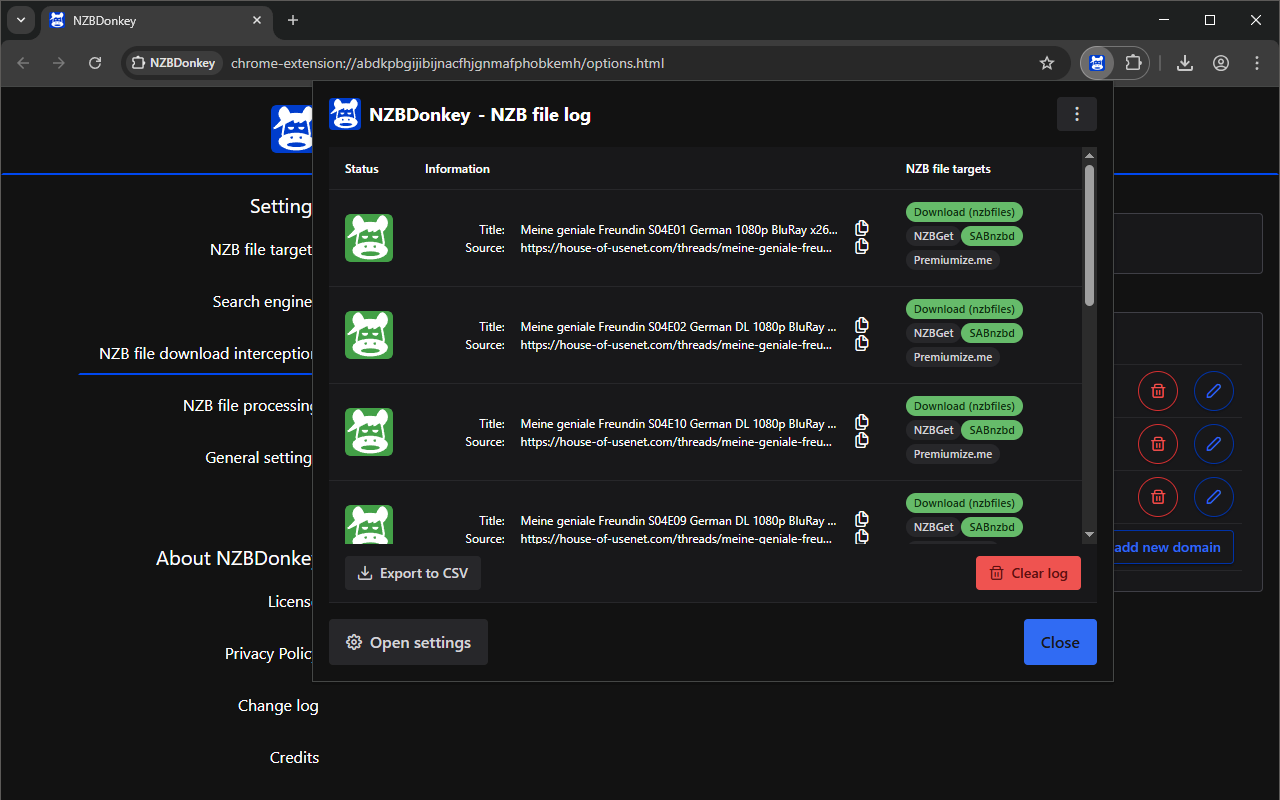Select NZB file download interception section
The height and width of the screenshot is (800, 1280).
click(206, 354)
